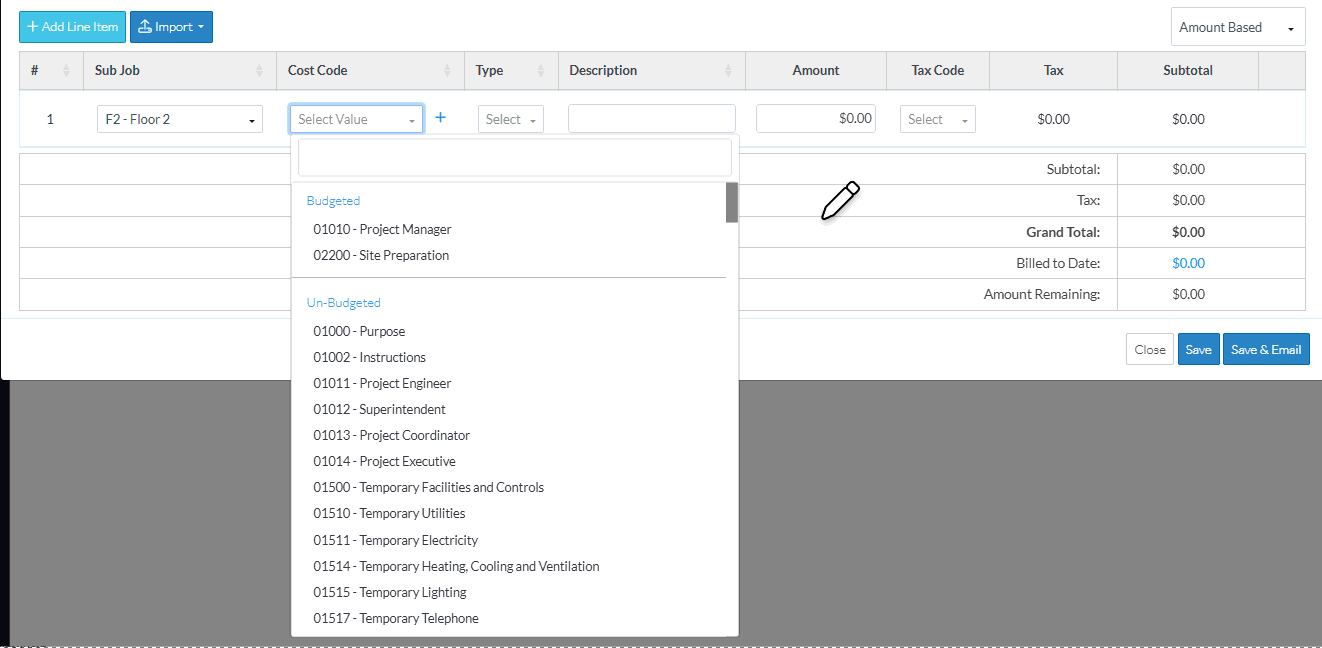Viewport: 1322px width, 648px height.
Task: Click the Billed to Date $0.00 link
Action: pyautogui.click(x=1188, y=263)
